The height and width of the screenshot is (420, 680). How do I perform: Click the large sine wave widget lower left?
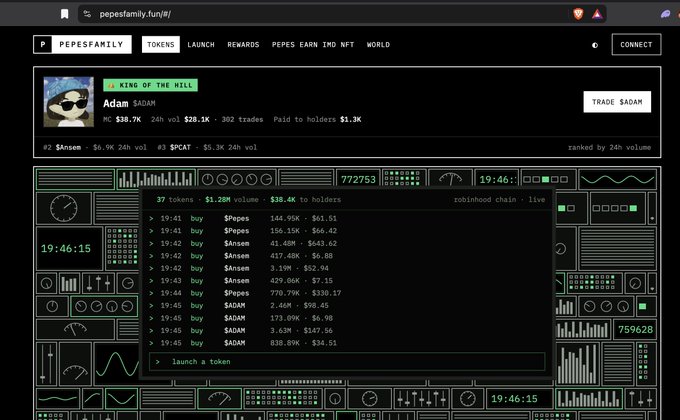point(116,364)
